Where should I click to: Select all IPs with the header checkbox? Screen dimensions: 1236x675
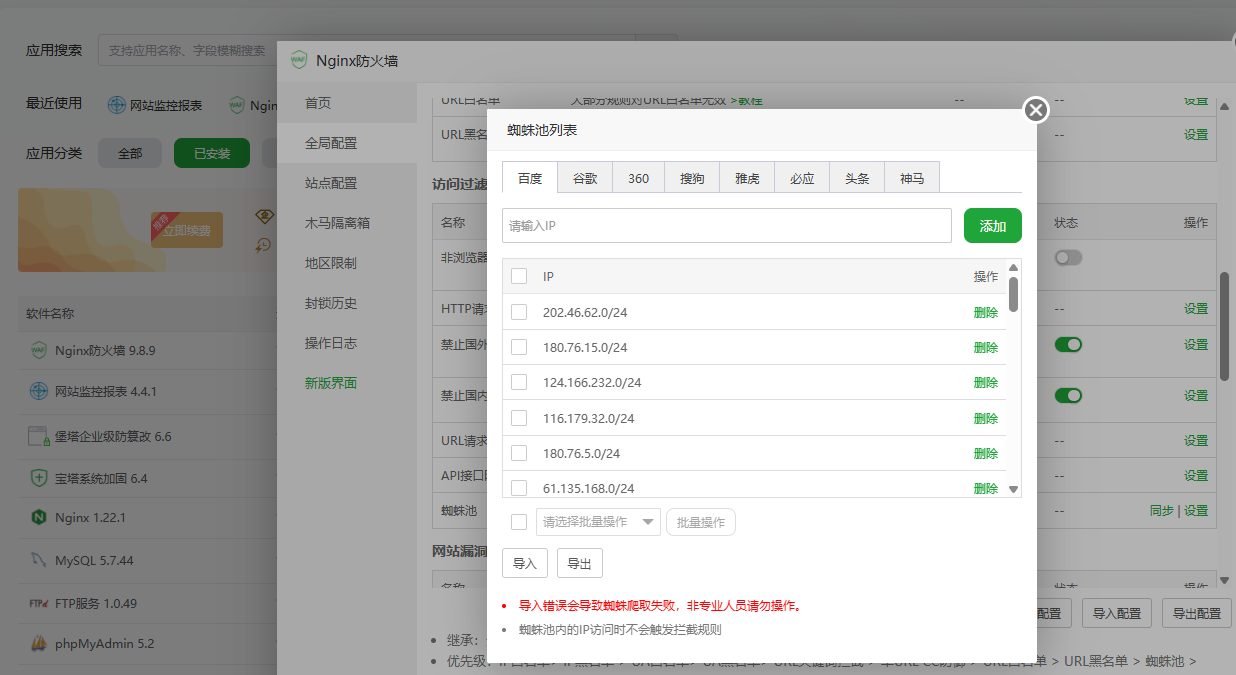click(519, 276)
